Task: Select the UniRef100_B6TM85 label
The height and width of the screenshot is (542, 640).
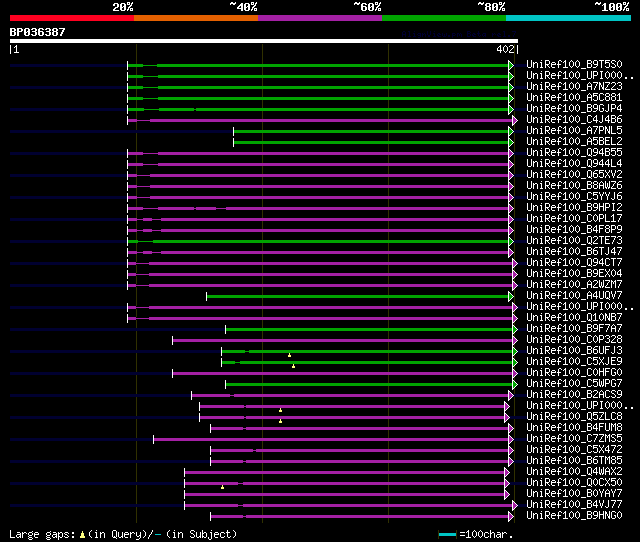Action: tap(574, 461)
